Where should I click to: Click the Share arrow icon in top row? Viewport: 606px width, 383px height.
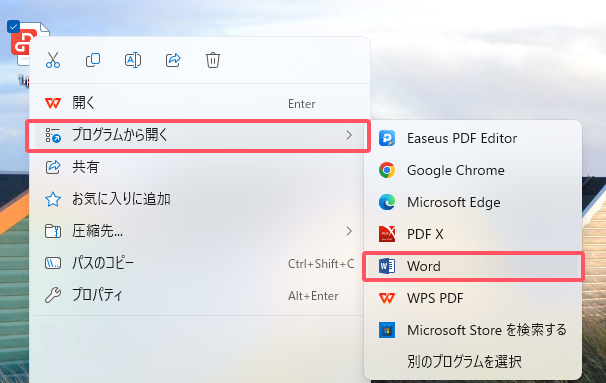tap(173, 60)
